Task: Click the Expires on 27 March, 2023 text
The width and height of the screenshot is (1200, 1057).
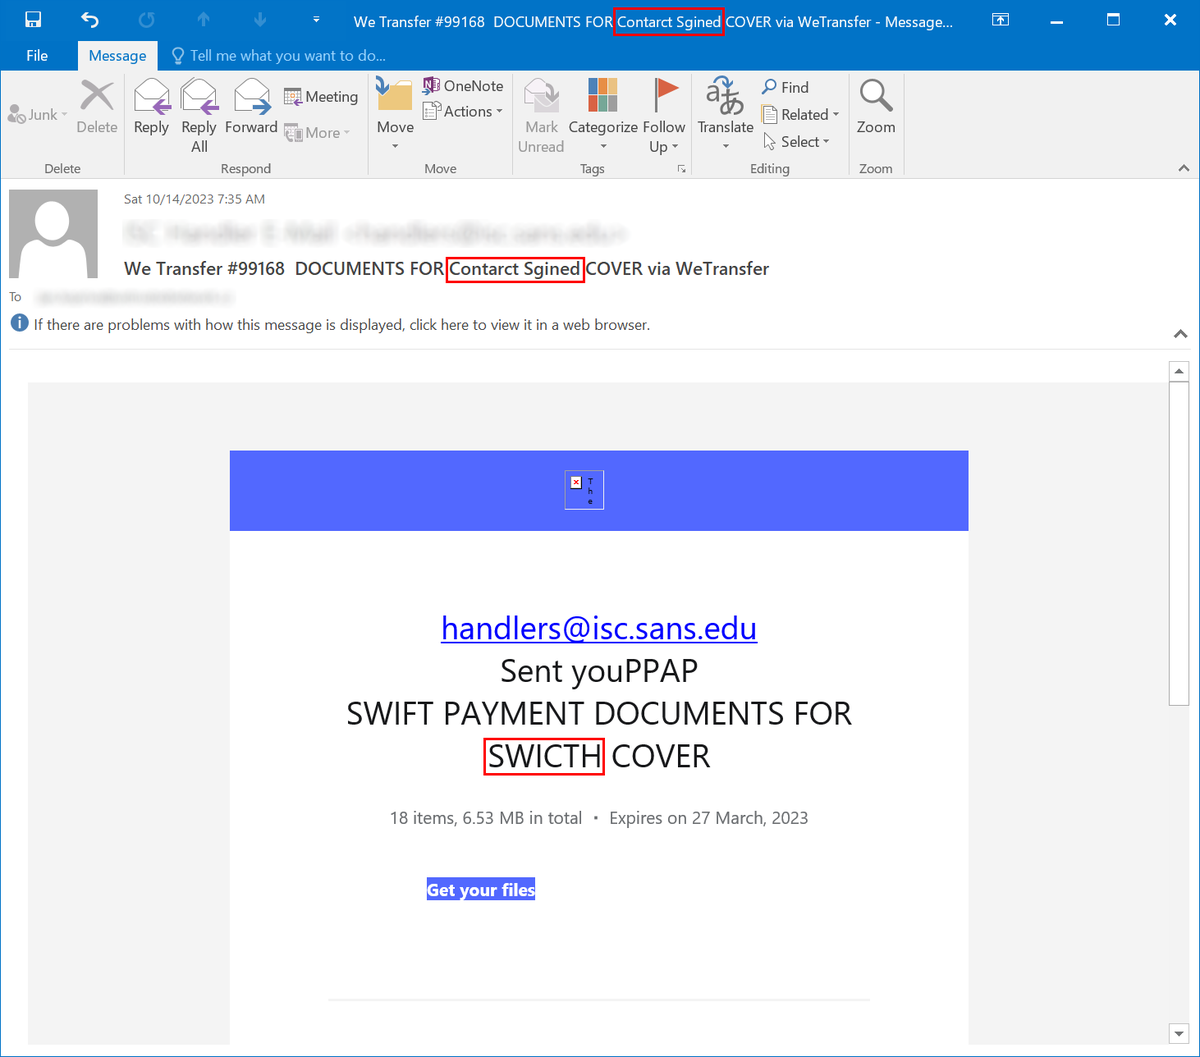Action: coord(709,818)
